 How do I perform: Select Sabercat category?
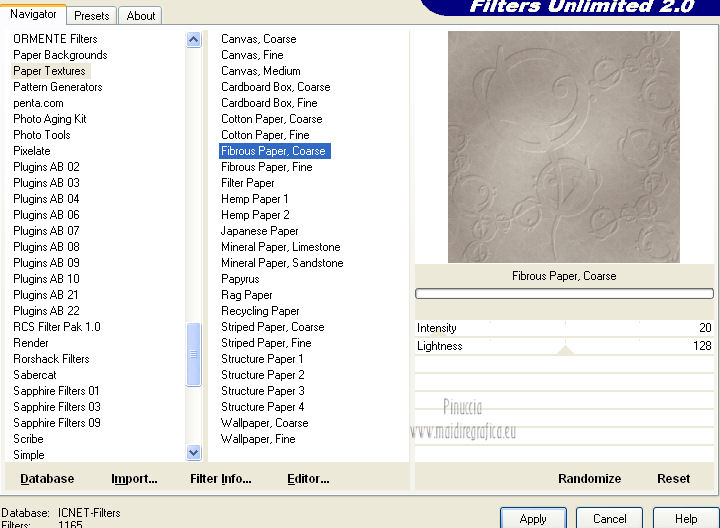click(35, 375)
